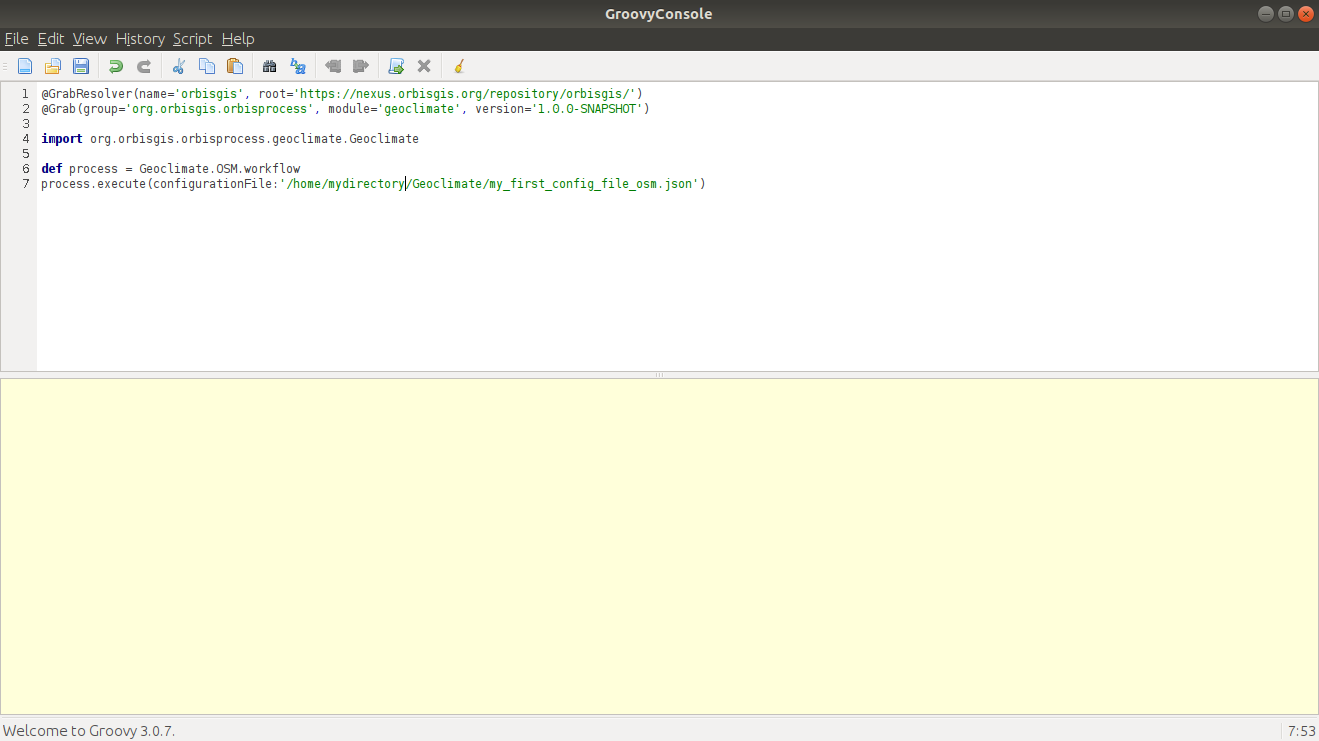Open the View menu
The height and width of the screenshot is (741, 1319).
pos(89,39)
